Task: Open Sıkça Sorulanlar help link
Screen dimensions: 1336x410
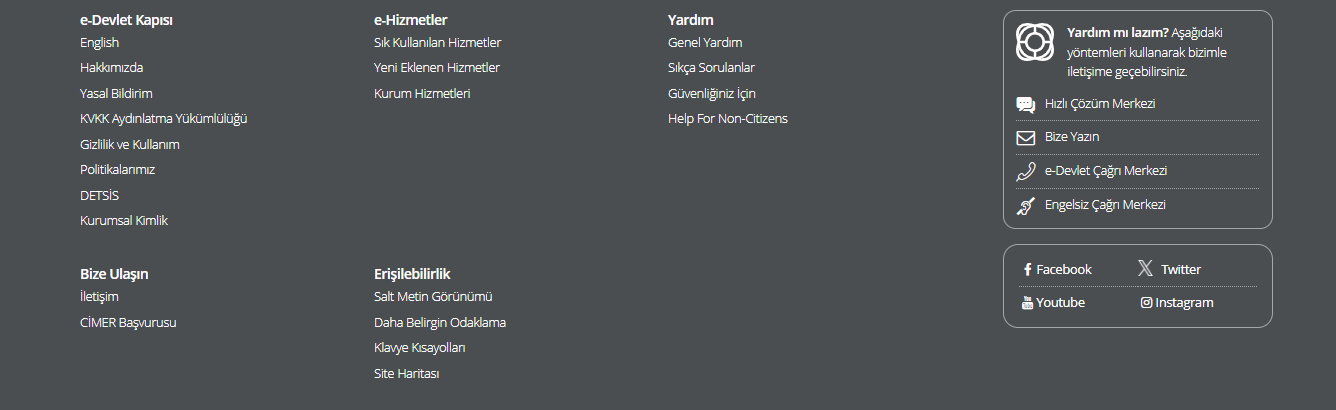Action: coord(711,68)
